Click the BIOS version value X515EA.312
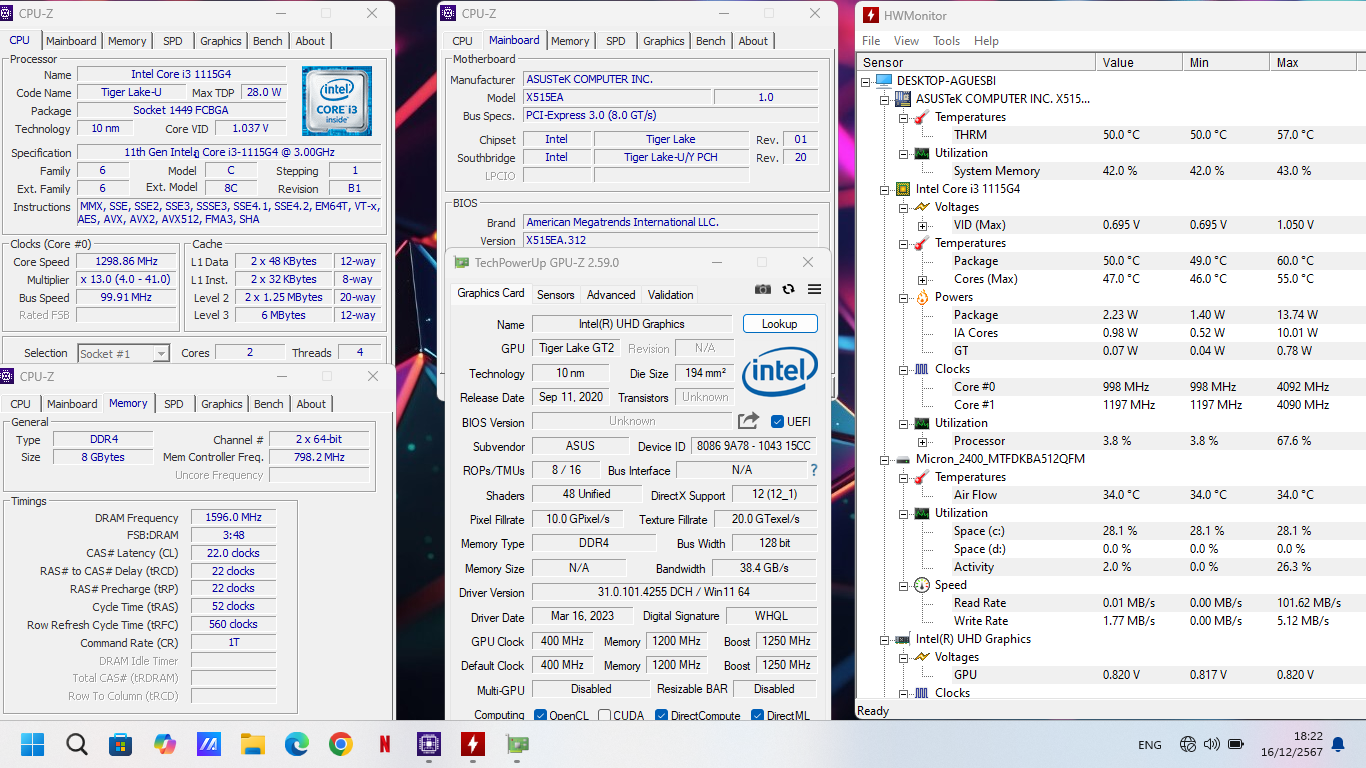 tap(670, 241)
